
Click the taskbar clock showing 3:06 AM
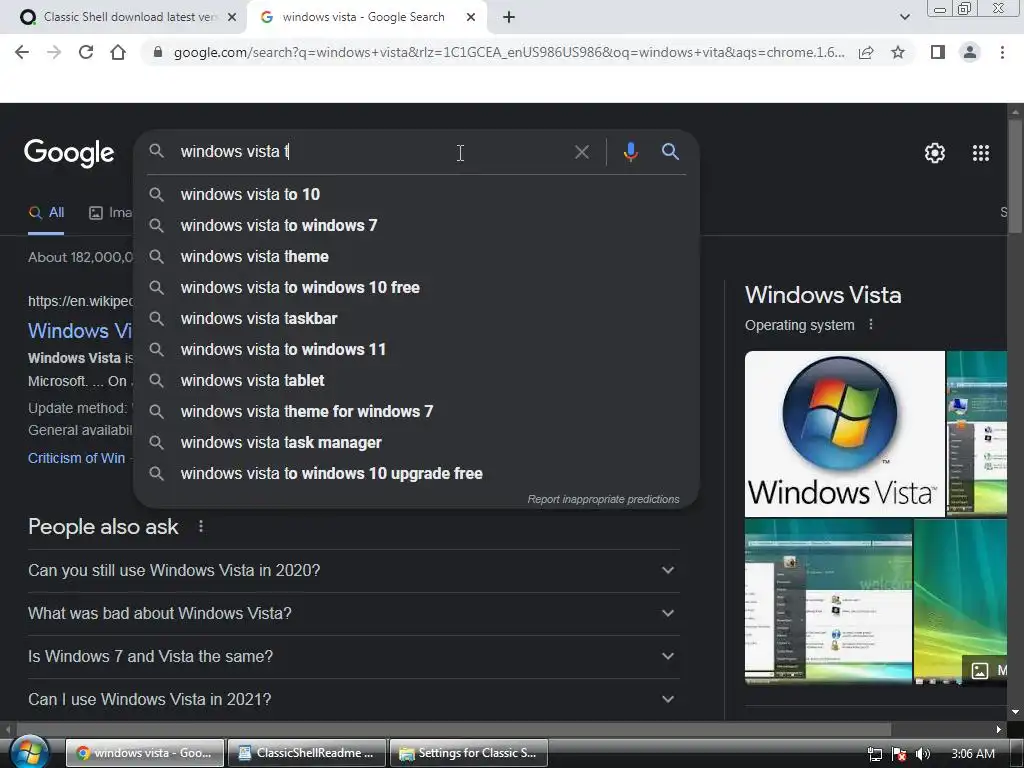[x=973, y=754]
